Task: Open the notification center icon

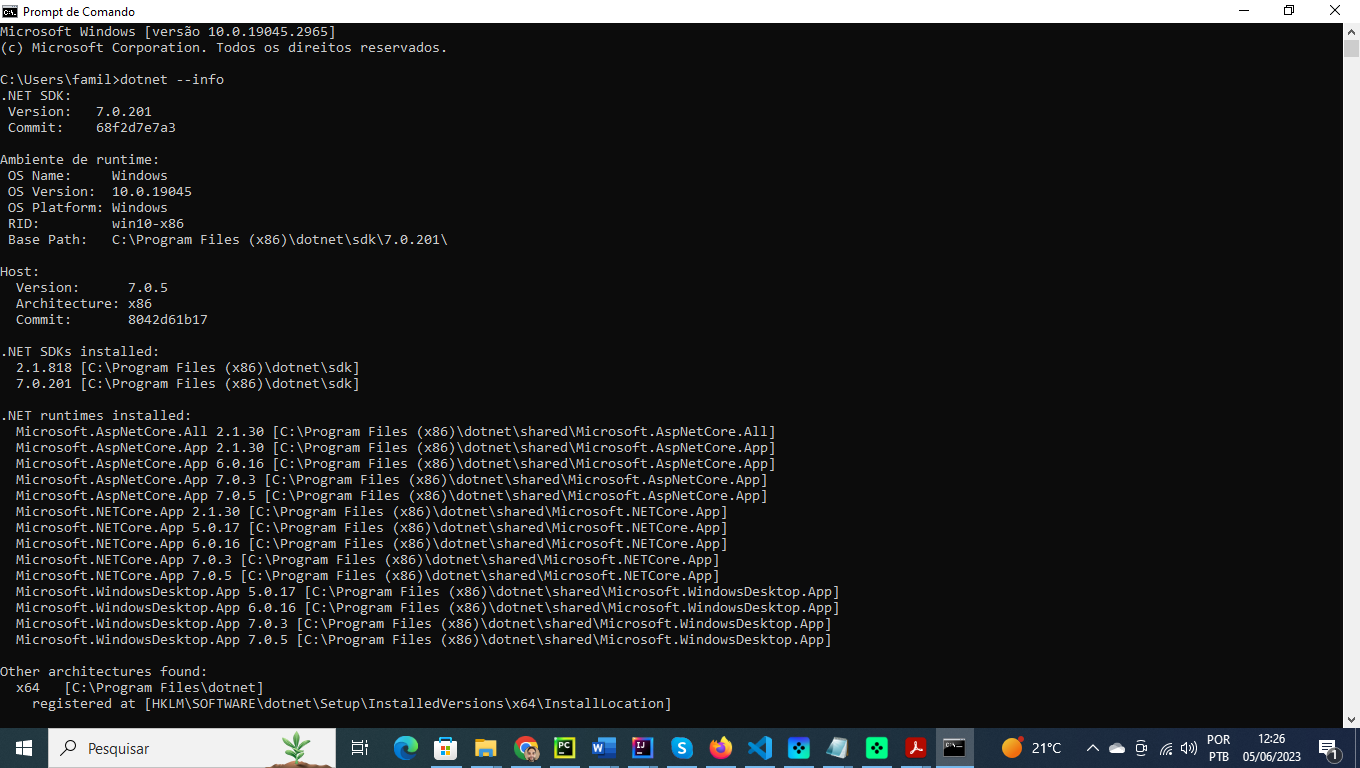Action: click(1329, 748)
